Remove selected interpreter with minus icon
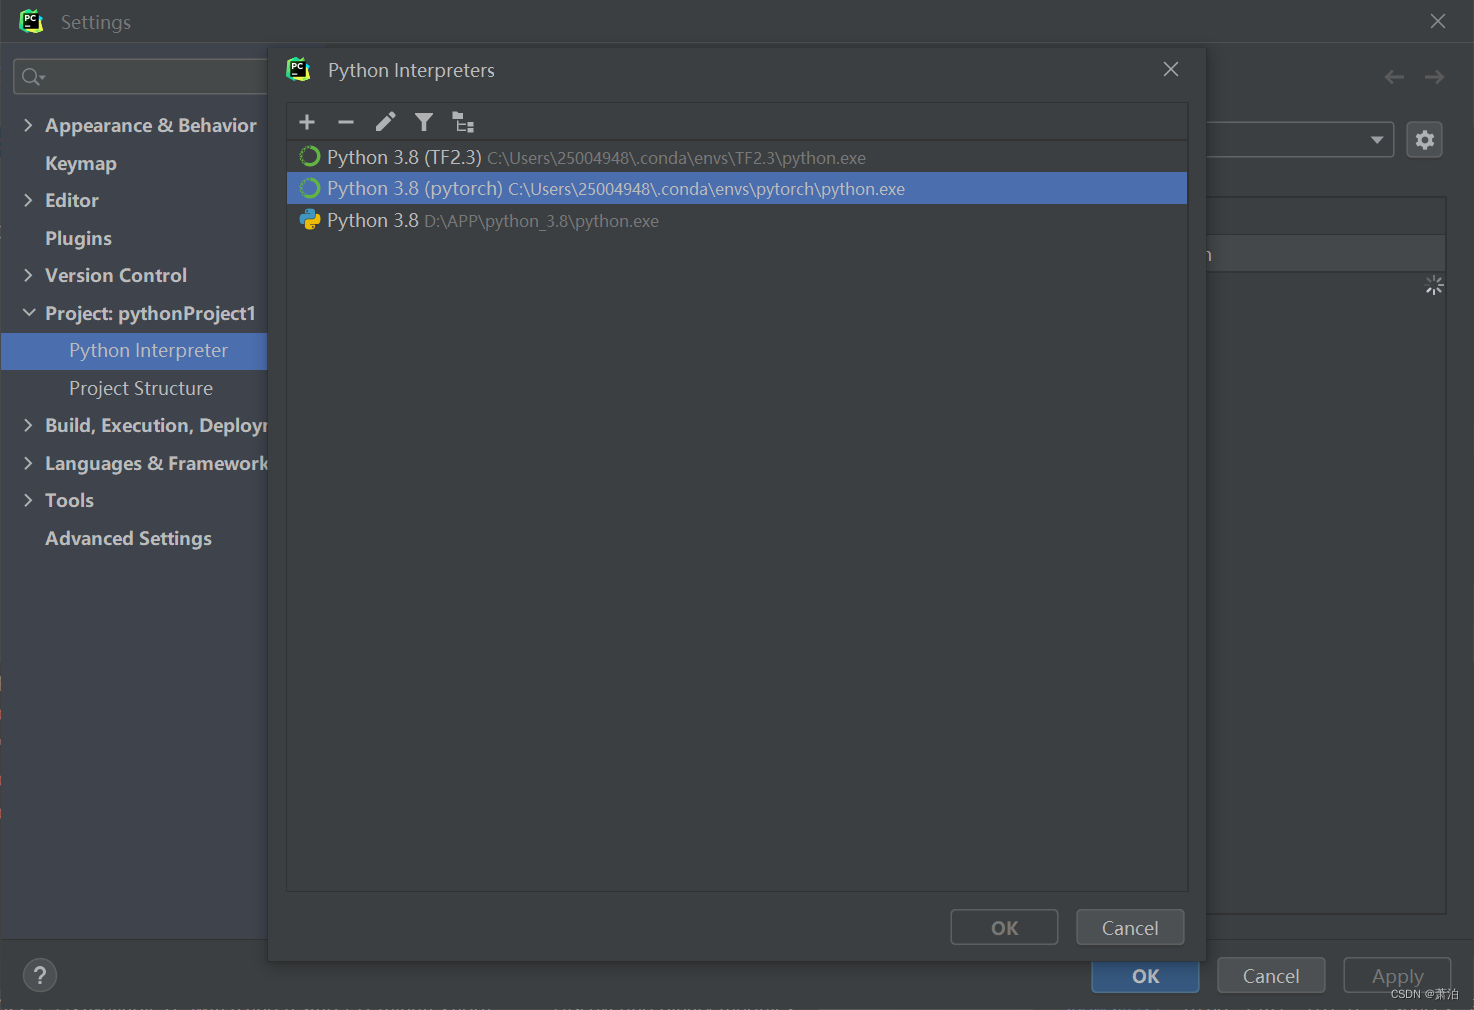This screenshot has height=1010, width=1474. click(346, 122)
